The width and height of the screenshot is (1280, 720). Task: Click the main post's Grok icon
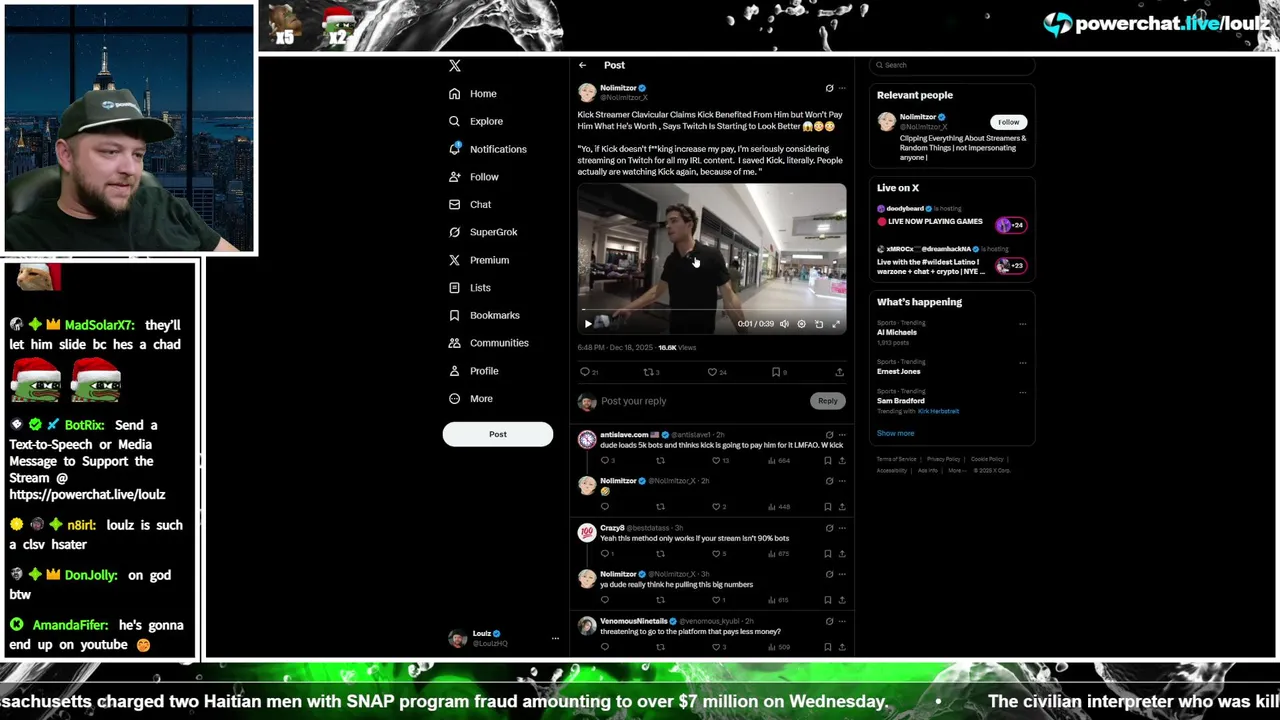tap(829, 88)
